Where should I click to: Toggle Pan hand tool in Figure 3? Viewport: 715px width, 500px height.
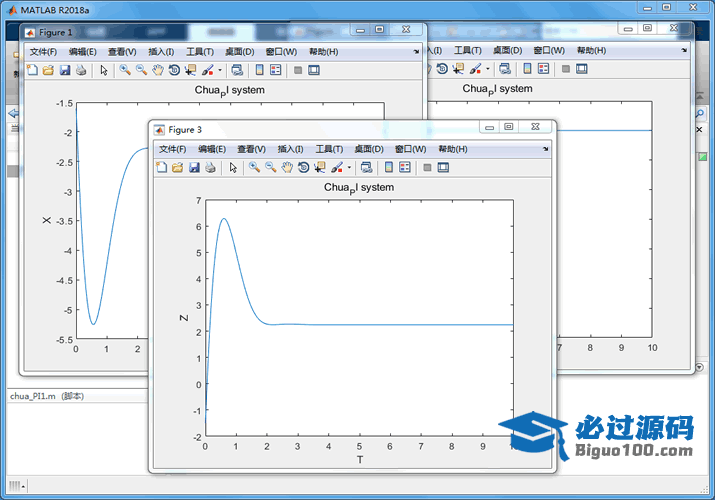pyautogui.click(x=287, y=167)
